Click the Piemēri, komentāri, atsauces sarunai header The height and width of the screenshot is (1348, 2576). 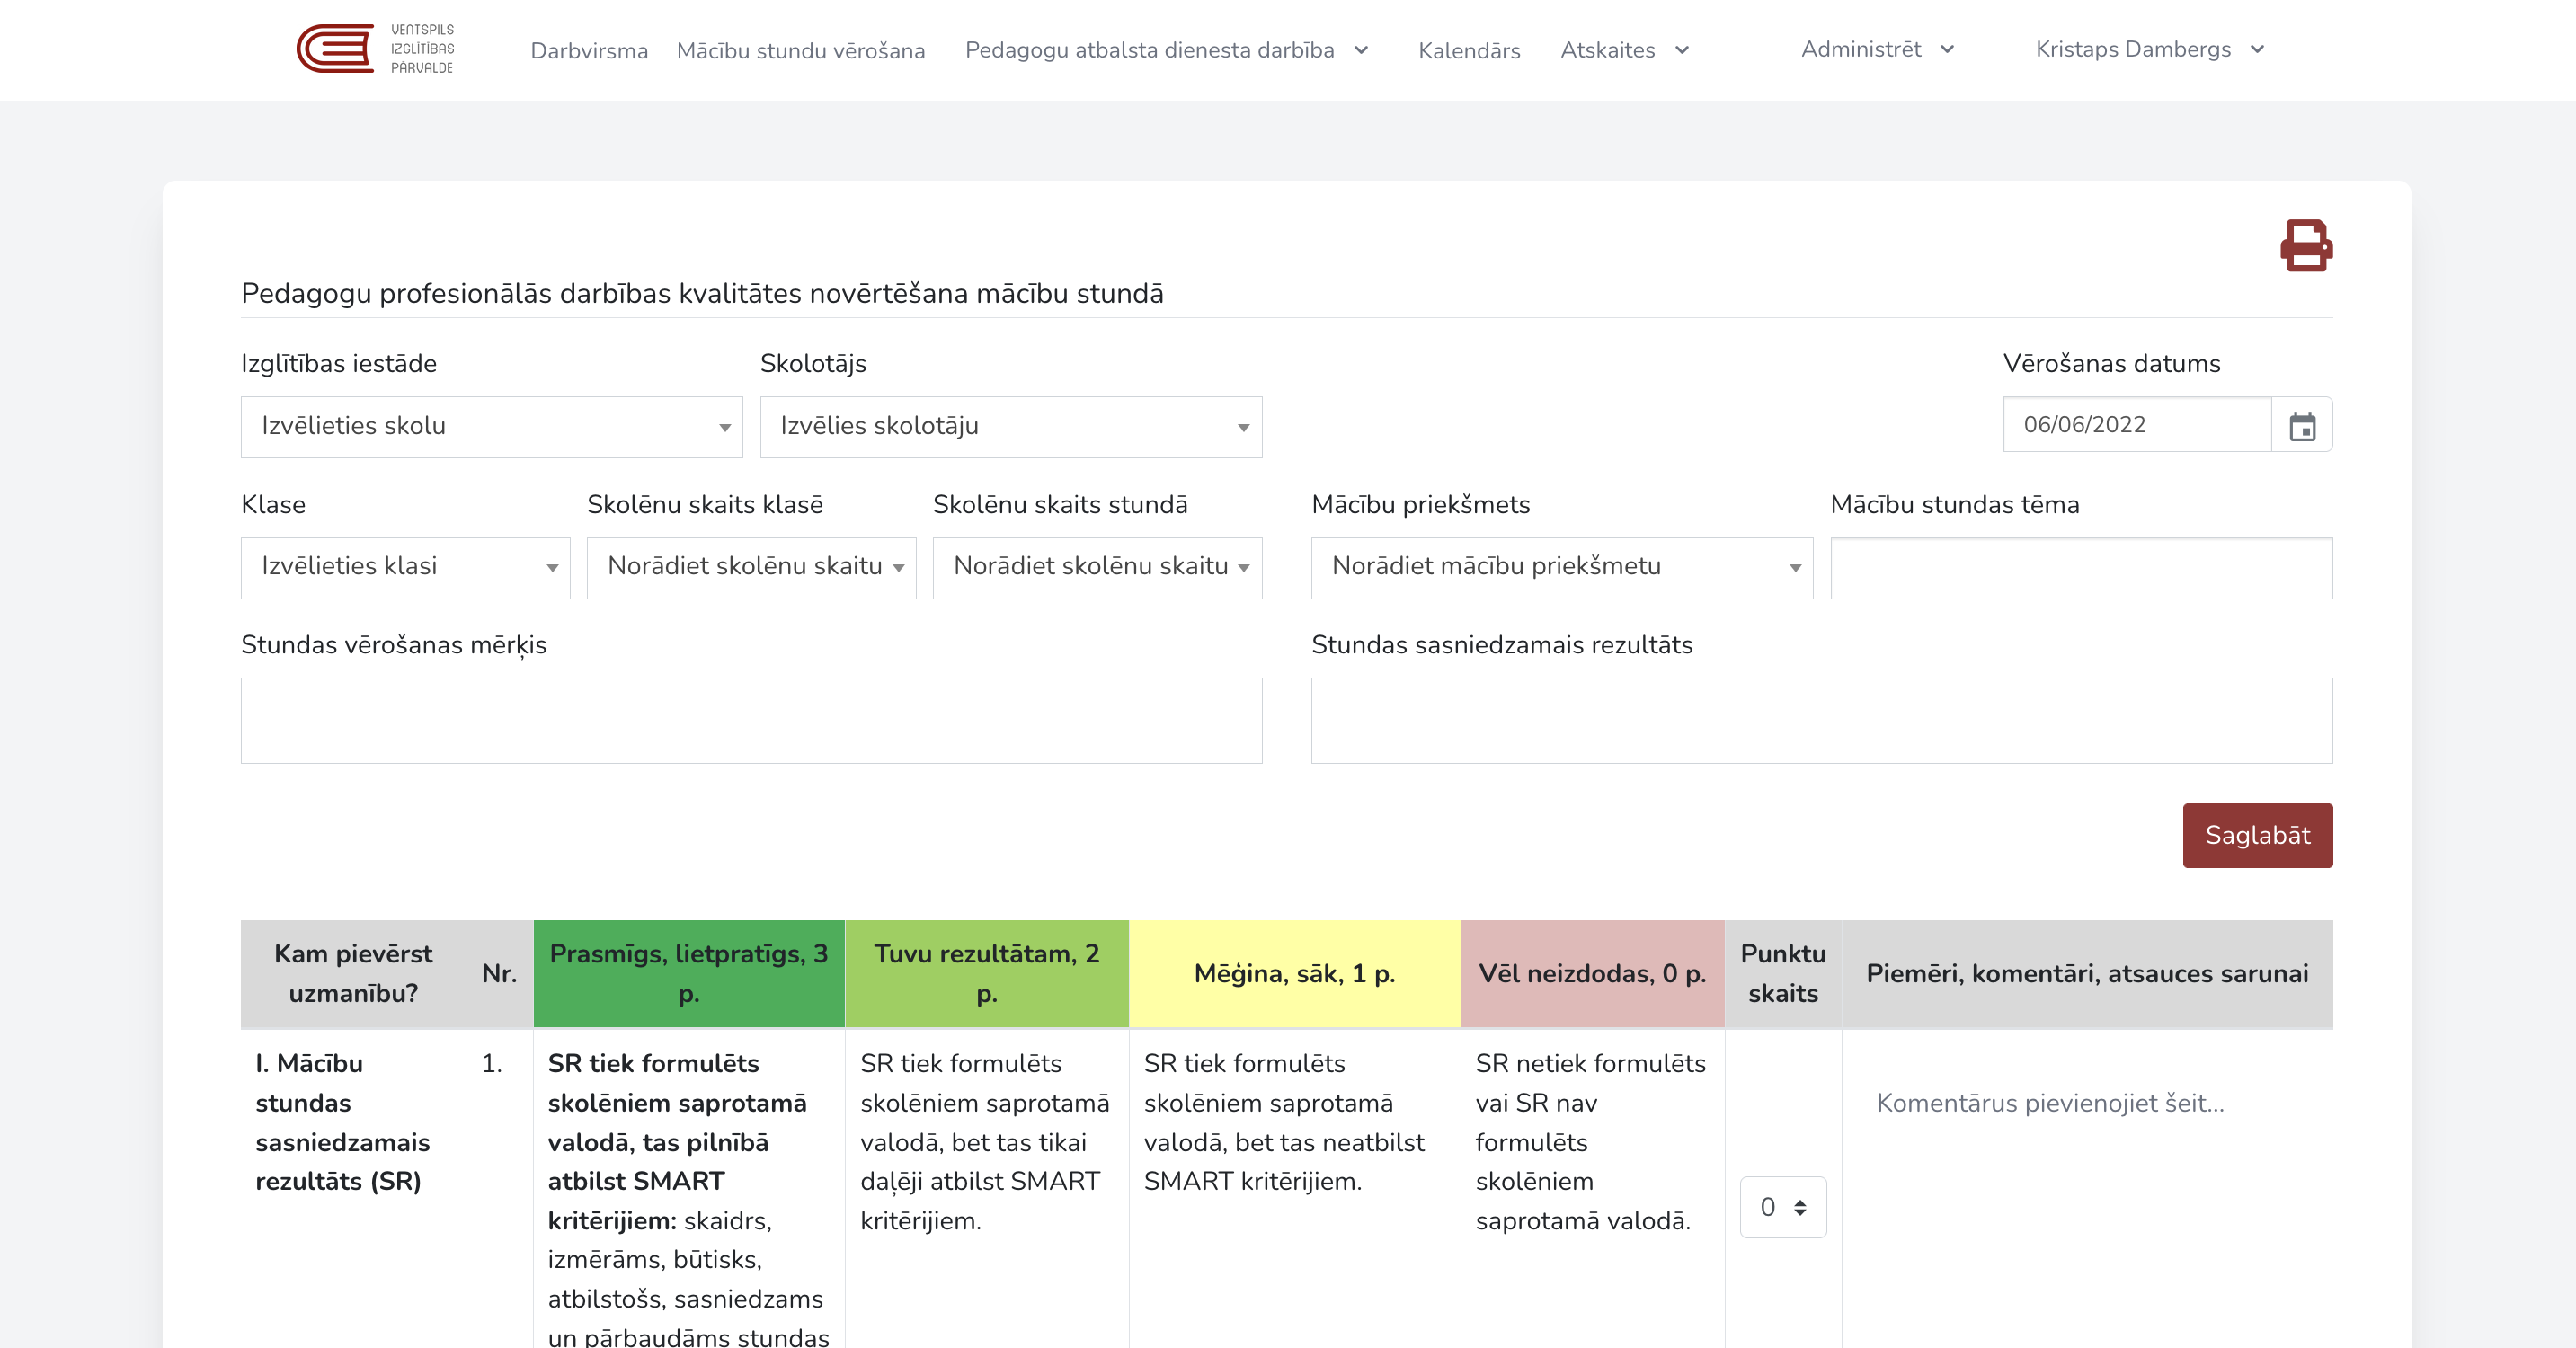click(2087, 973)
